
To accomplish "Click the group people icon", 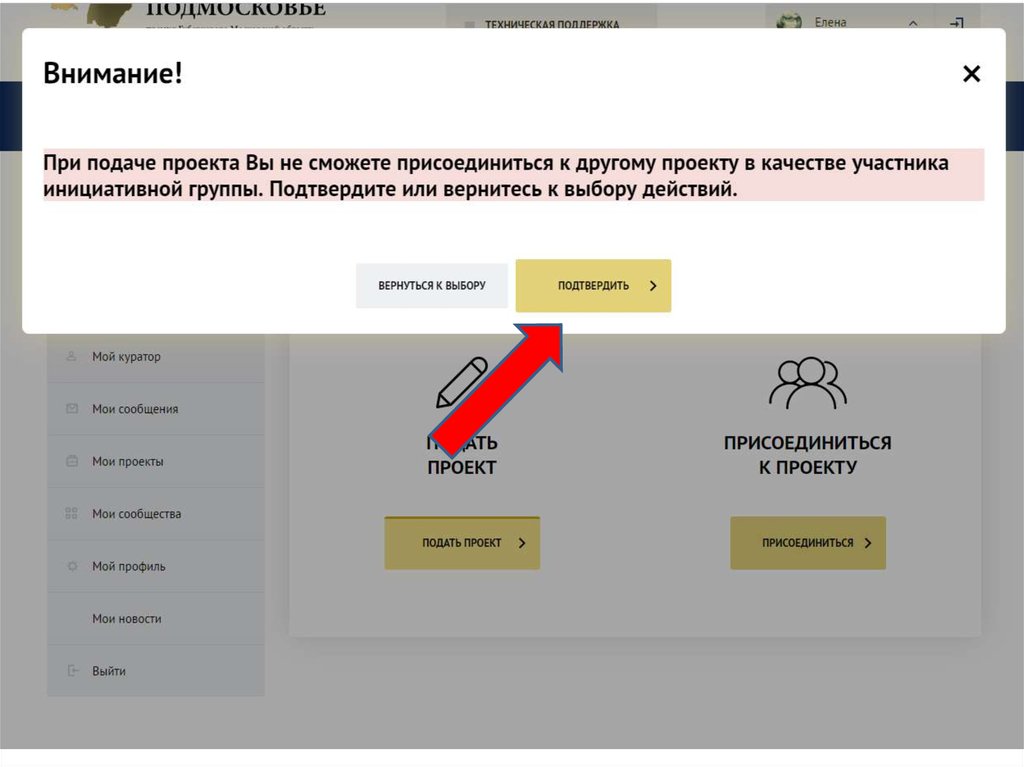I will tap(808, 383).
